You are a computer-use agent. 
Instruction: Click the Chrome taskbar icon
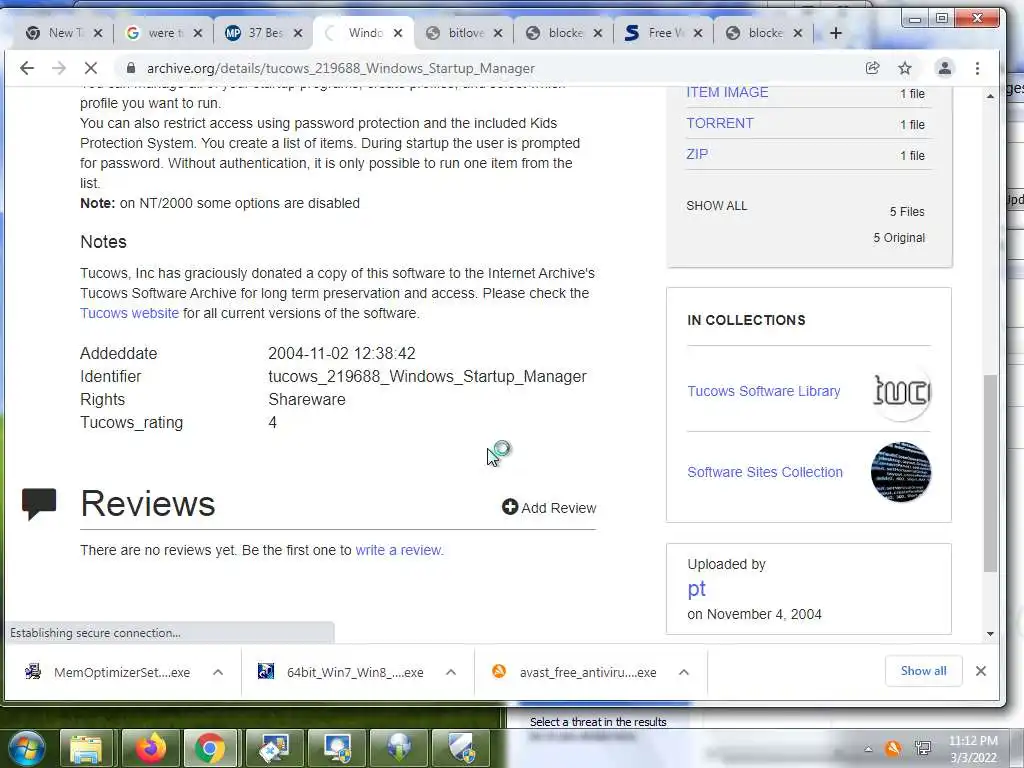pos(210,748)
